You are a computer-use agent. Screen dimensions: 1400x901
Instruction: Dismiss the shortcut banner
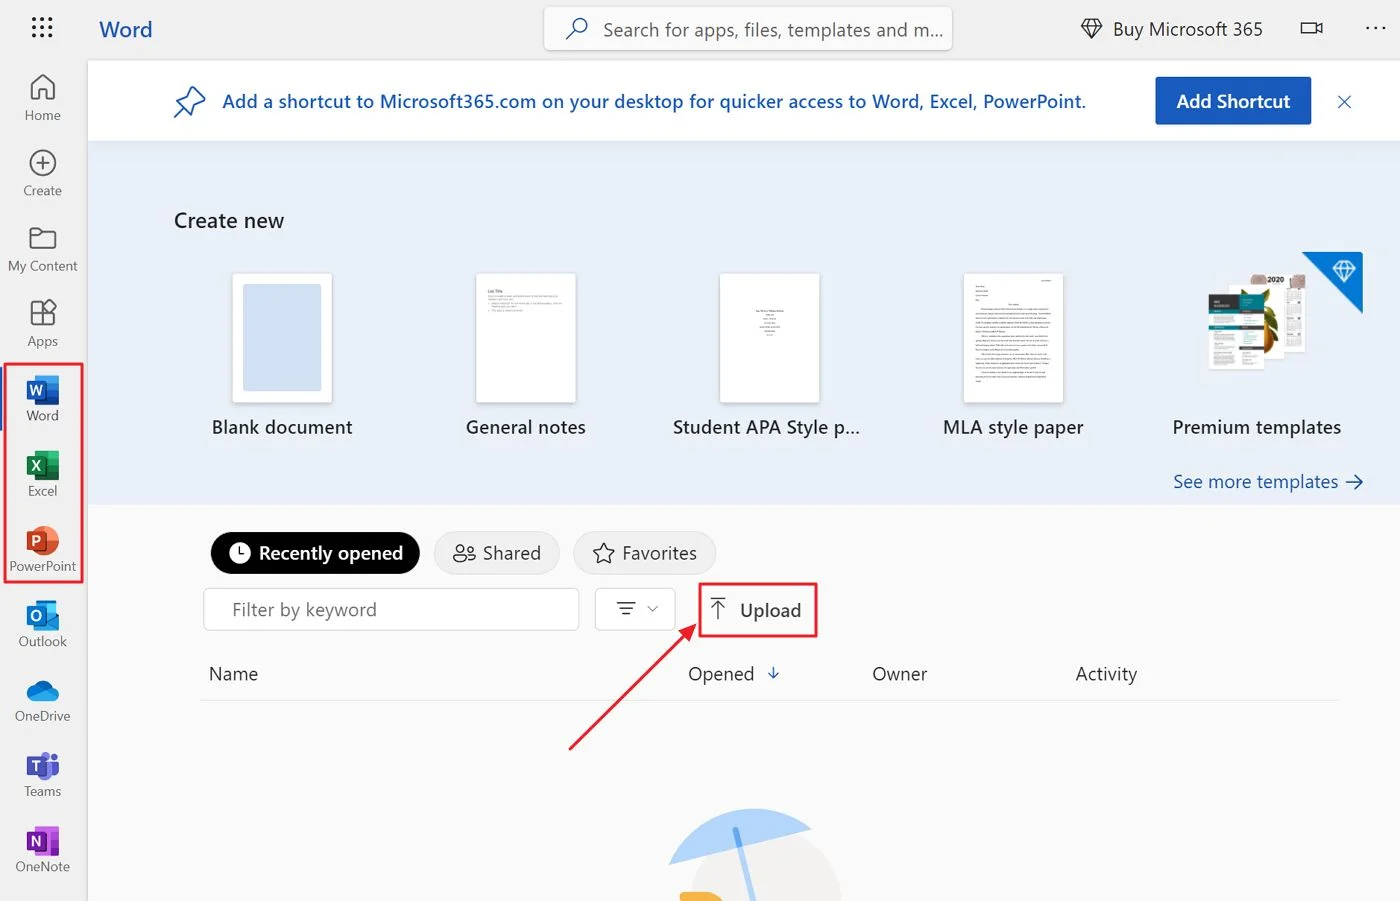coord(1344,101)
